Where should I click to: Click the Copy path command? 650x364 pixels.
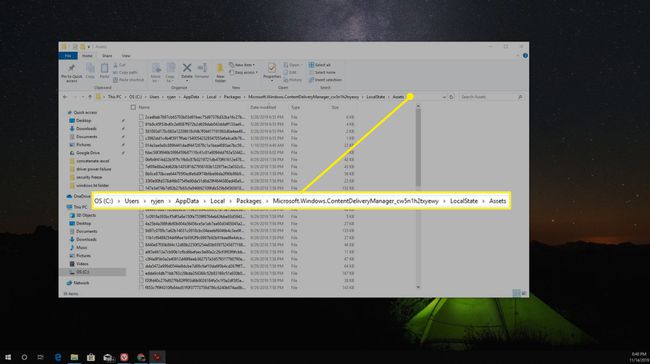point(125,73)
